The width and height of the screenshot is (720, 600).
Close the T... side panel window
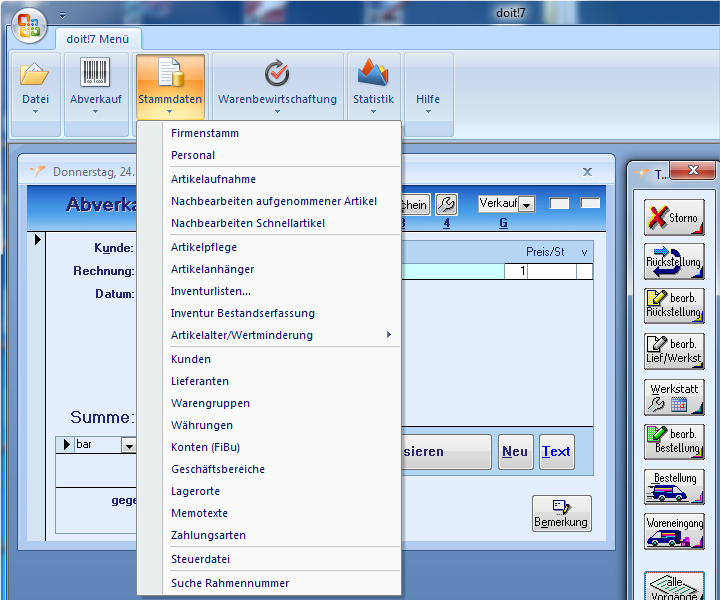[x=692, y=170]
